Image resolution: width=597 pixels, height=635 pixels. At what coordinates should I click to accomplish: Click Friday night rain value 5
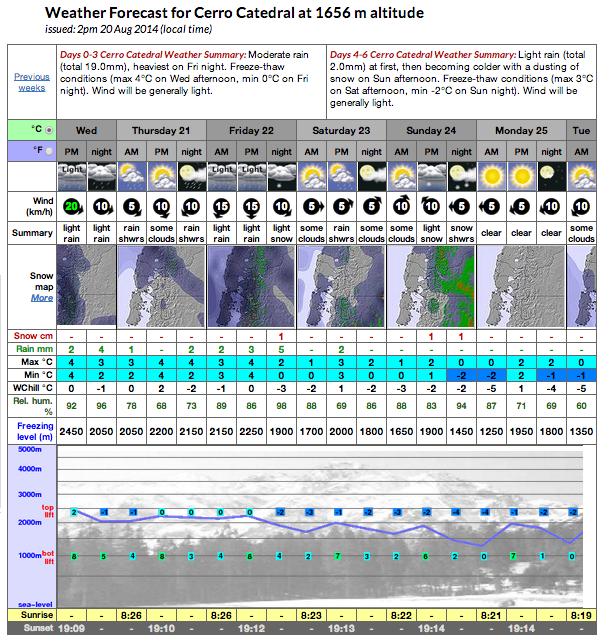[x=281, y=349]
